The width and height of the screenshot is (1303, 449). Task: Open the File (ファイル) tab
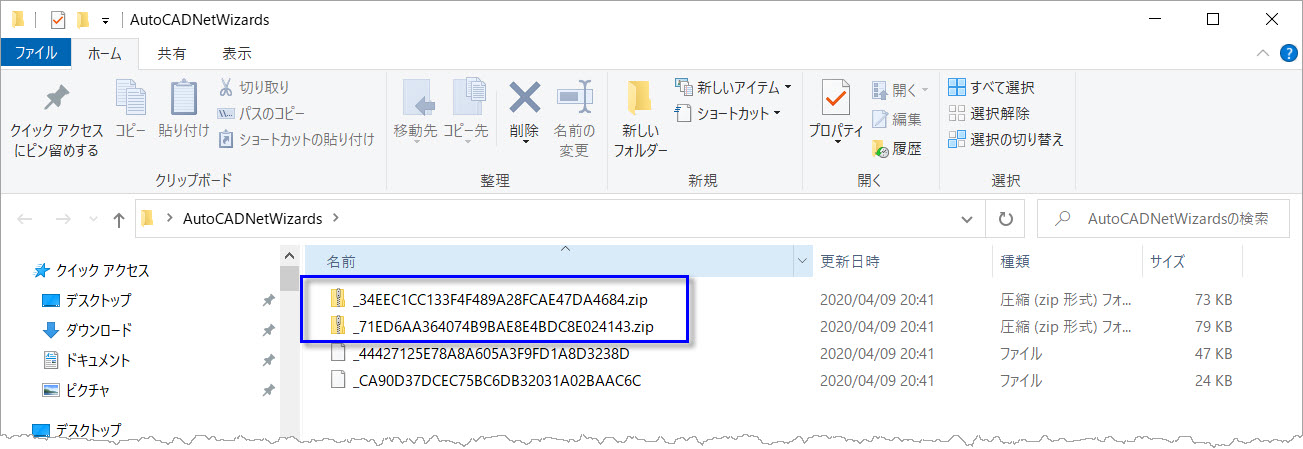pyautogui.click(x=35, y=53)
